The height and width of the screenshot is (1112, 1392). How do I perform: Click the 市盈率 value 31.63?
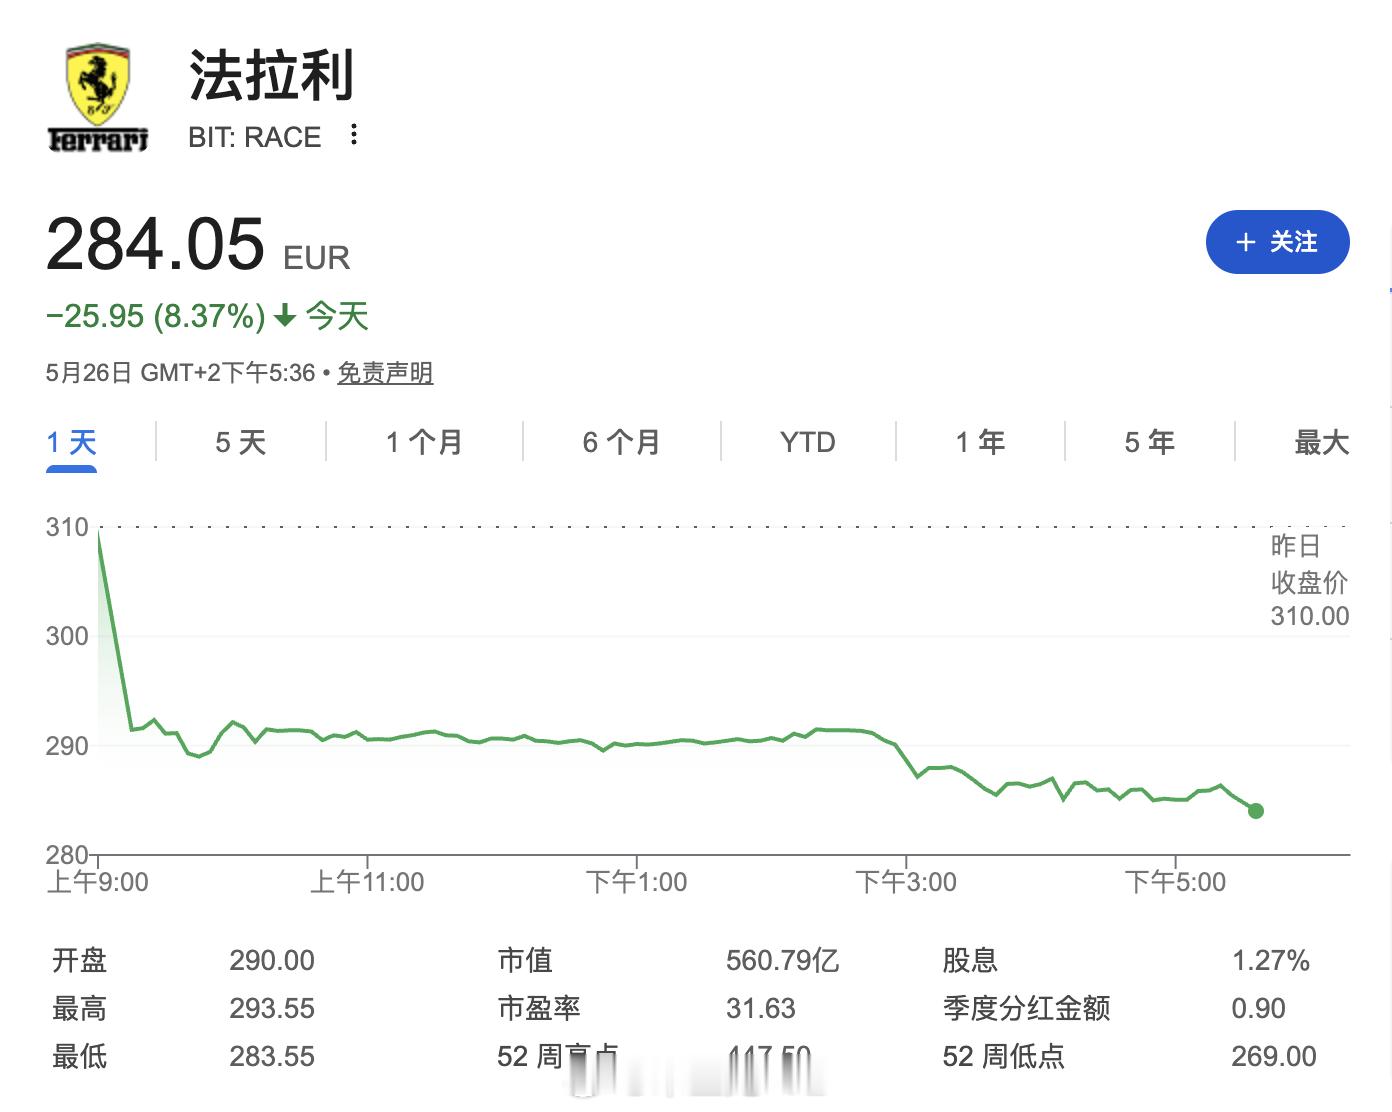click(761, 1009)
